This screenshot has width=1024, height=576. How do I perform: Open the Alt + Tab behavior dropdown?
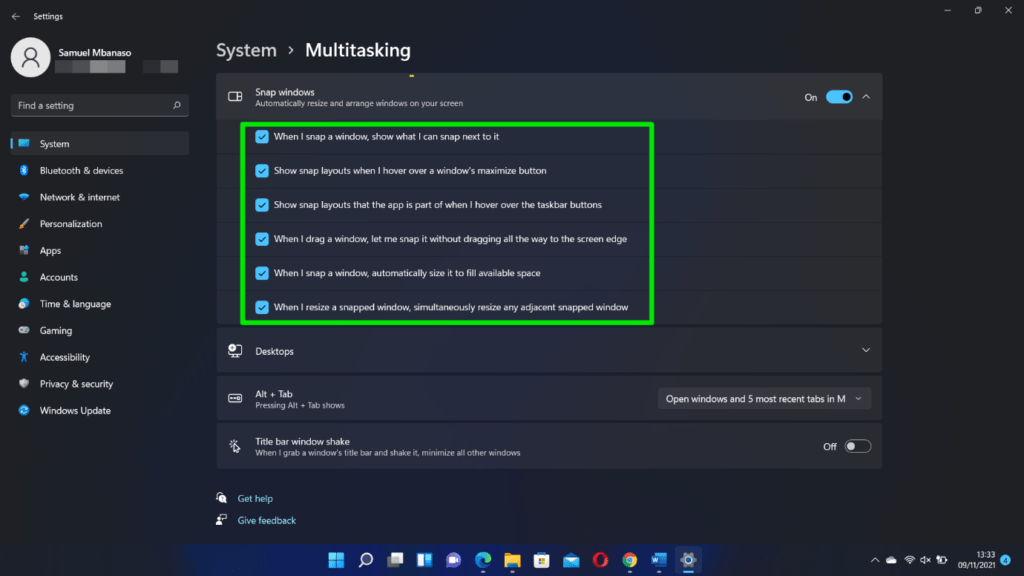(763, 398)
